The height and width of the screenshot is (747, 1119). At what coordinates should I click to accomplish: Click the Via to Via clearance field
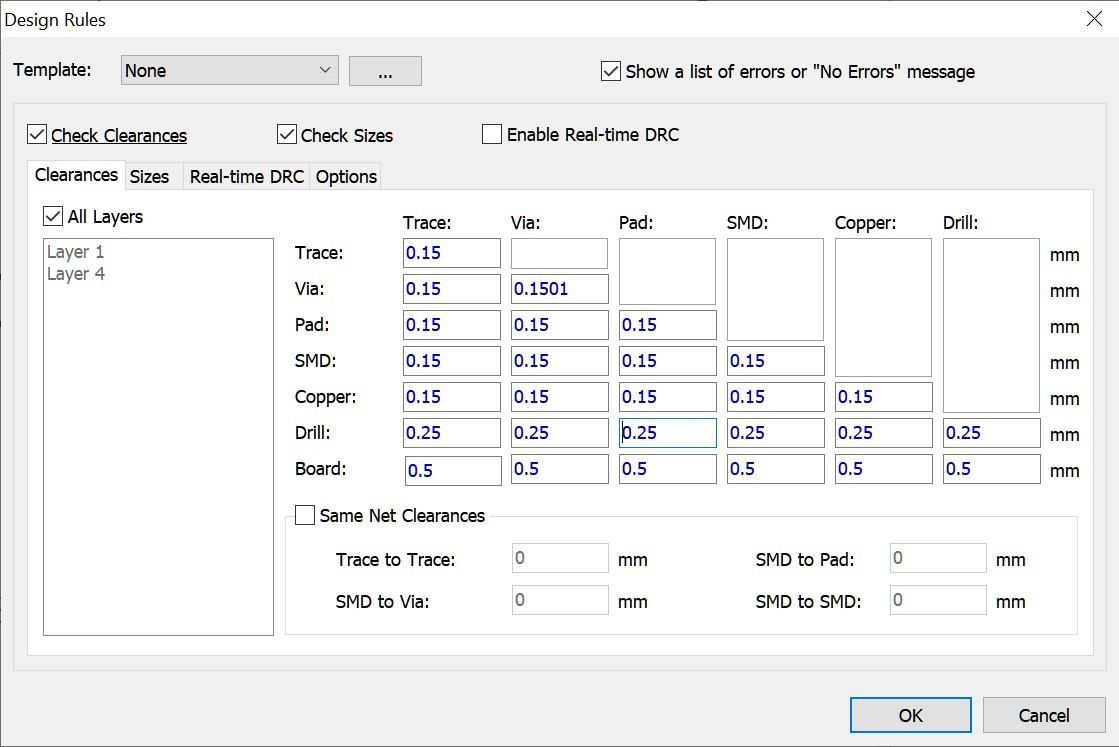click(x=559, y=289)
